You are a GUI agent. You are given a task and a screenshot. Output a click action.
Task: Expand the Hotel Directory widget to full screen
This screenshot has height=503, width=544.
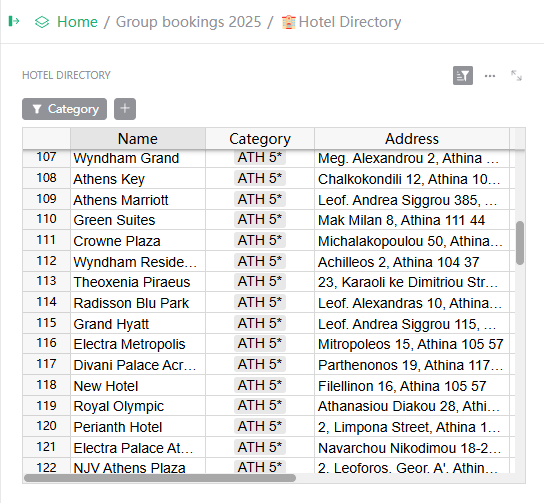(516, 75)
